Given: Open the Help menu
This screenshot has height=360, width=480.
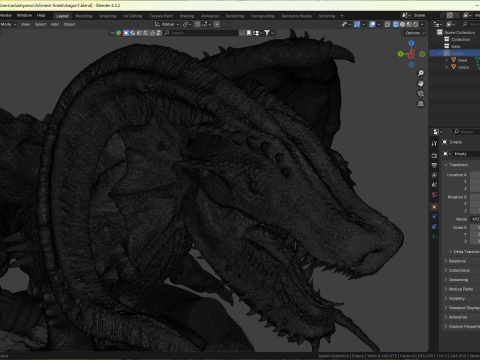Looking at the screenshot, I should (41, 15).
